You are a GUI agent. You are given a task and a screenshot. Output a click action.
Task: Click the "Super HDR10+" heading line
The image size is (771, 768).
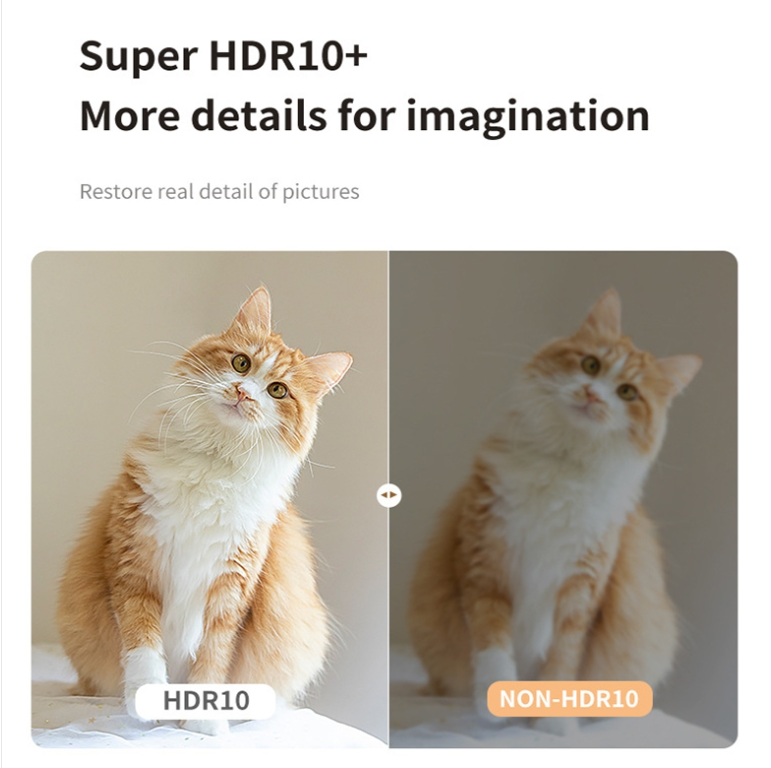223,56
